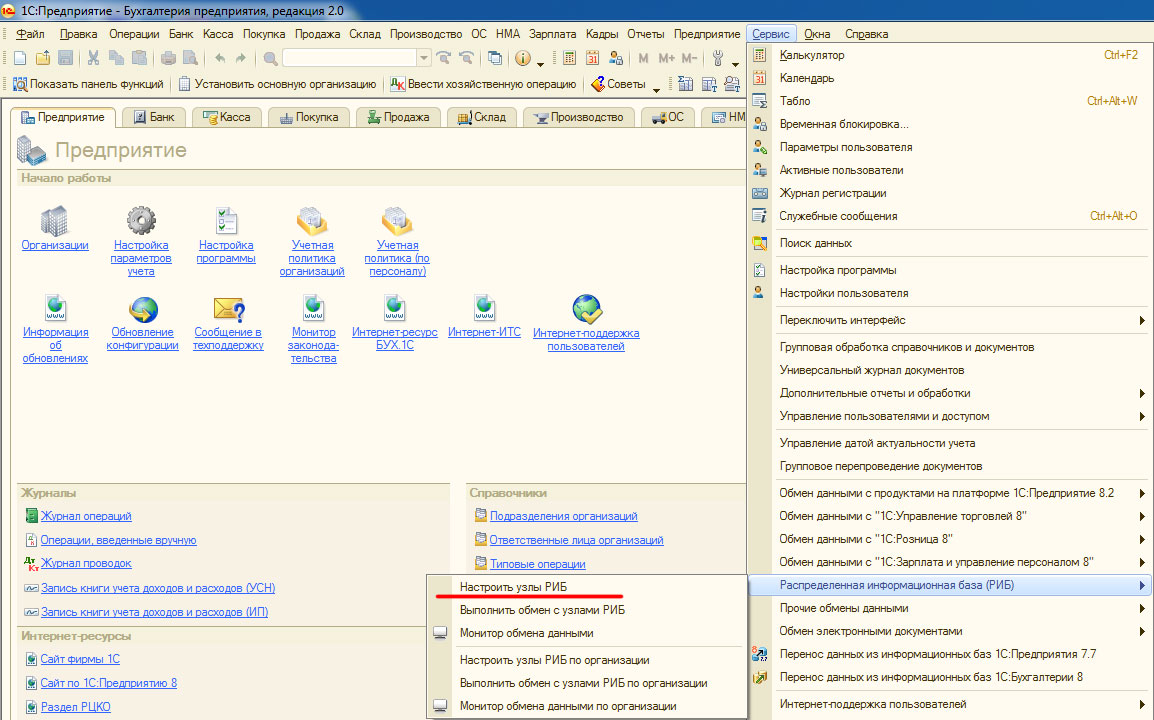Click the Обновление конфигурации globe icon
The height and width of the screenshot is (720, 1154).
(142, 309)
